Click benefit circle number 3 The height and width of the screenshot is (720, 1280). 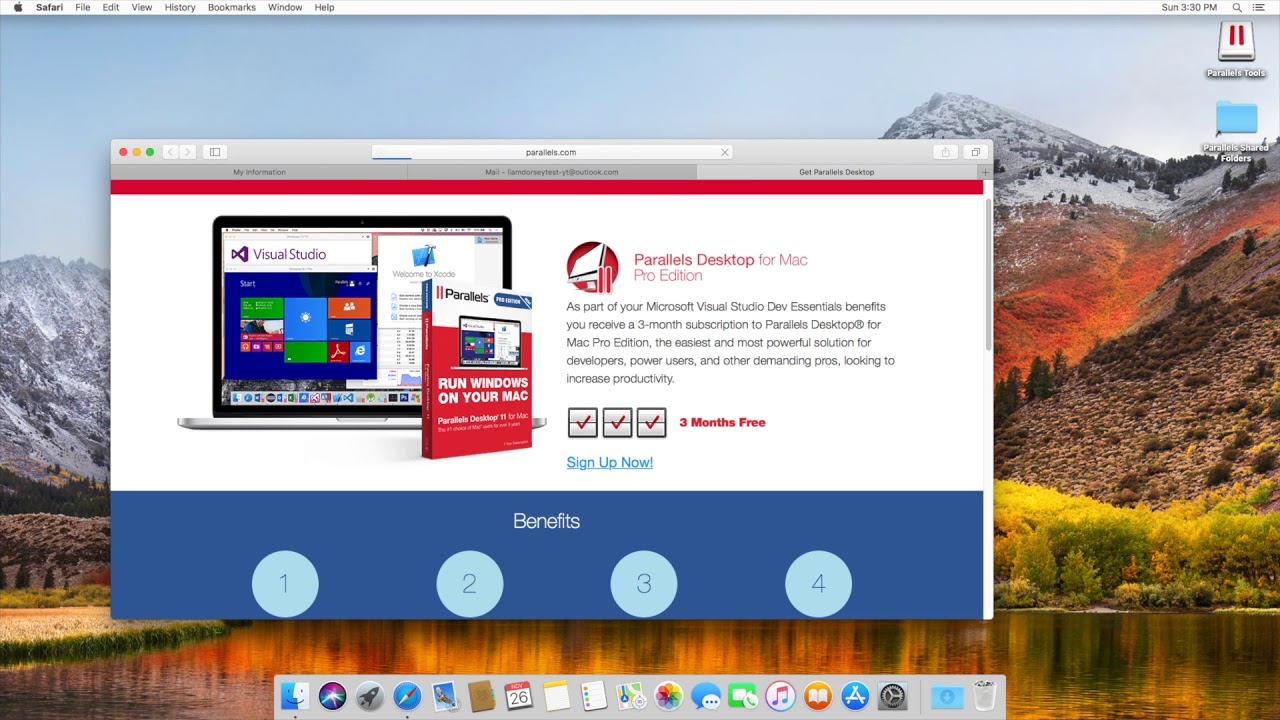644,583
